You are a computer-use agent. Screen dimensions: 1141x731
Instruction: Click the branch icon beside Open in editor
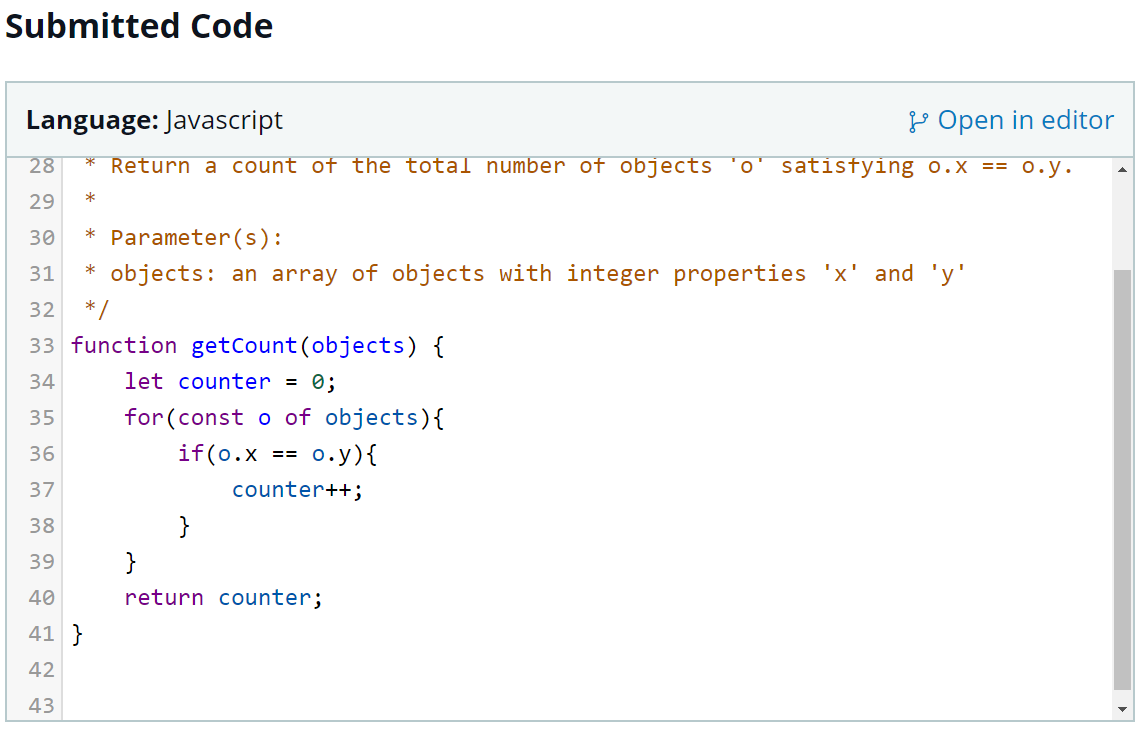(x=917, y=120)
